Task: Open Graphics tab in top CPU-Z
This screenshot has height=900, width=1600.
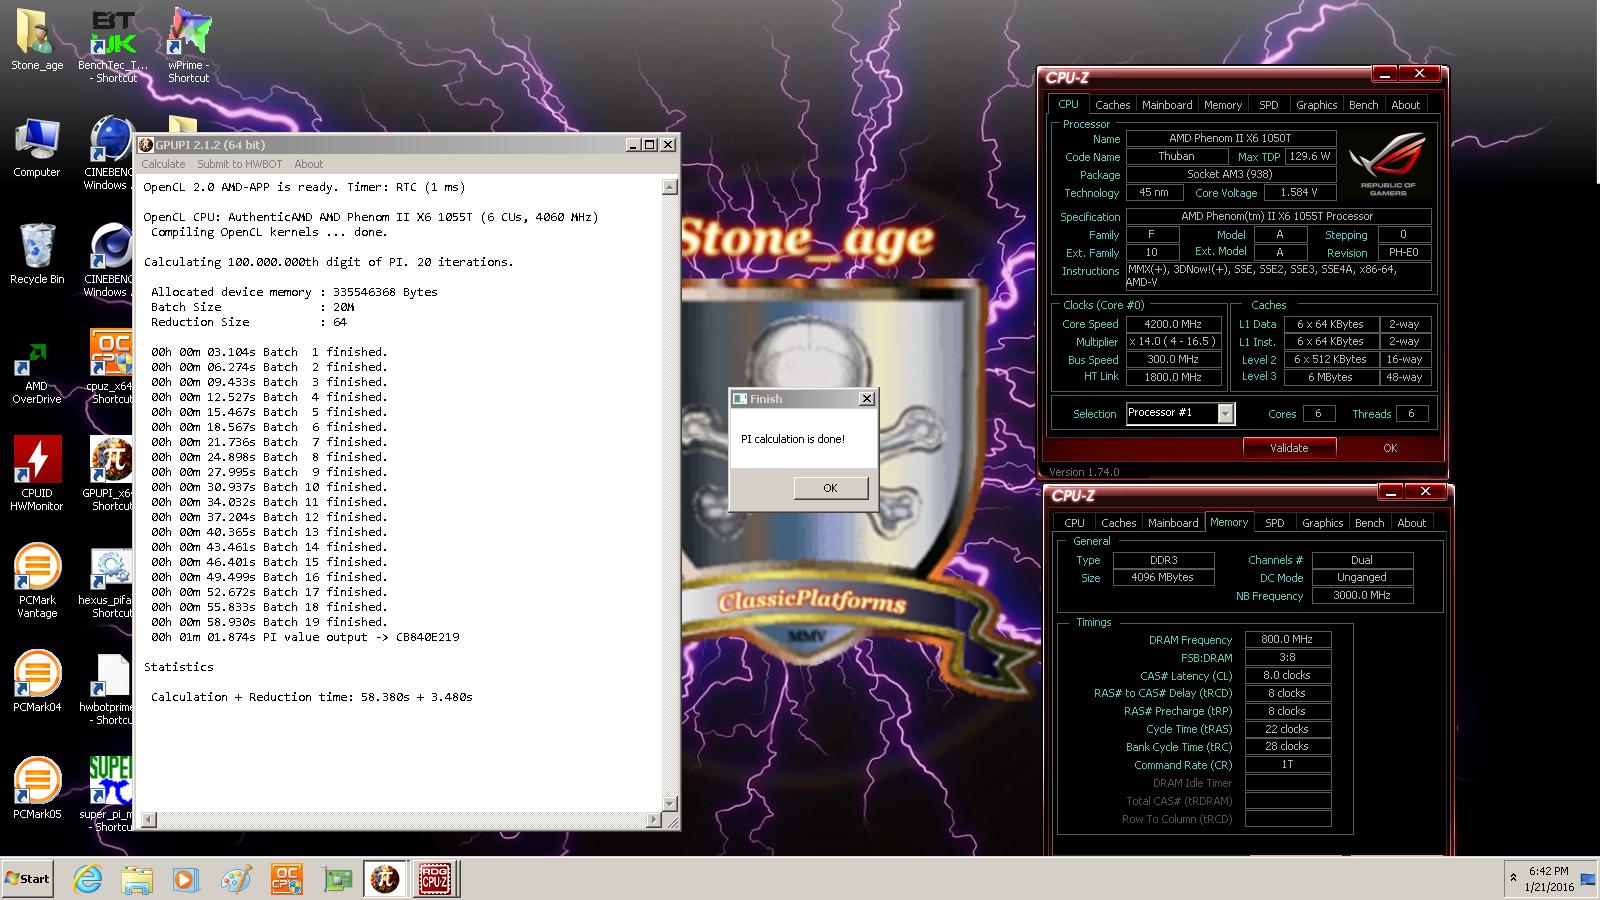Action: tap(1316, 105)
